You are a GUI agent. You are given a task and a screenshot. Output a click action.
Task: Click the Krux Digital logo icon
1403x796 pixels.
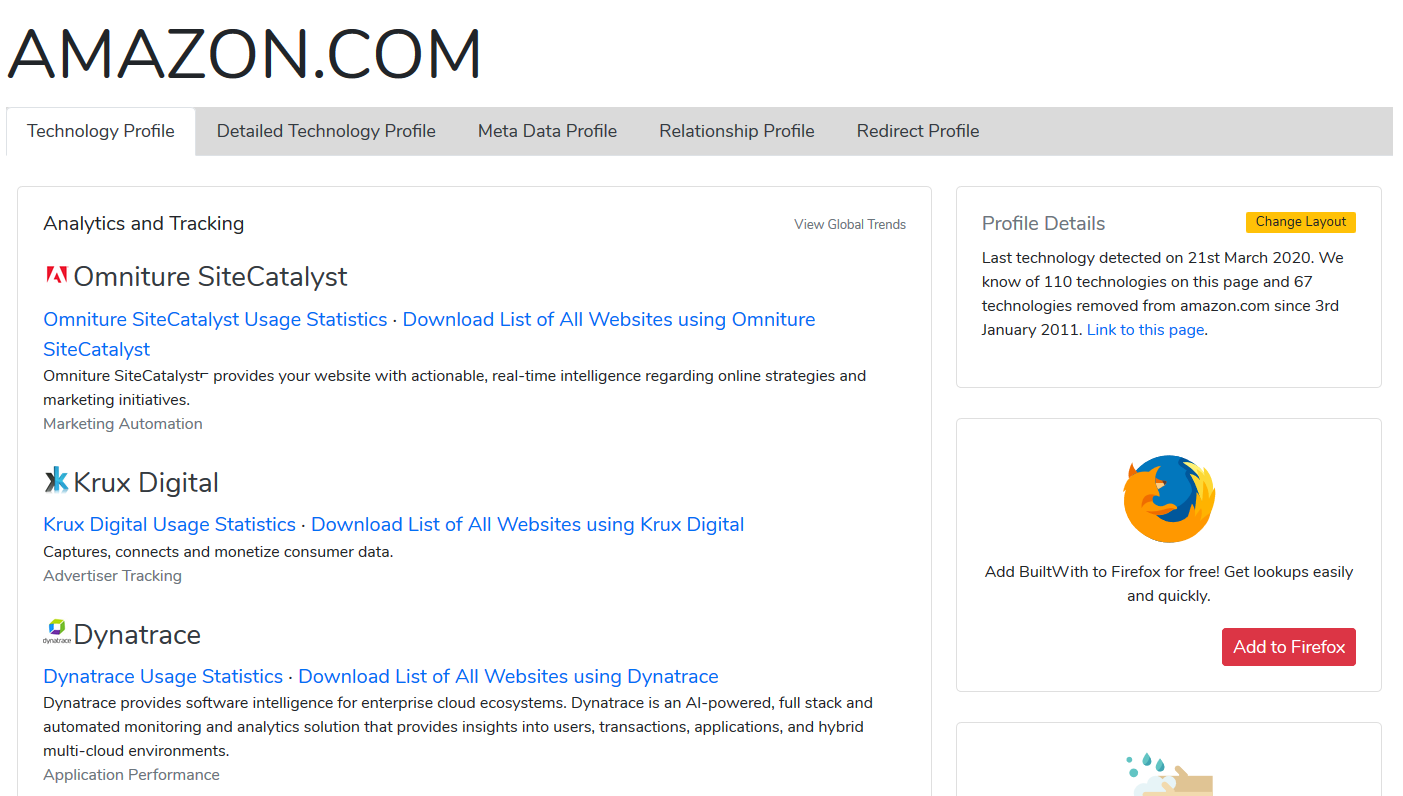tap(57, 481)
